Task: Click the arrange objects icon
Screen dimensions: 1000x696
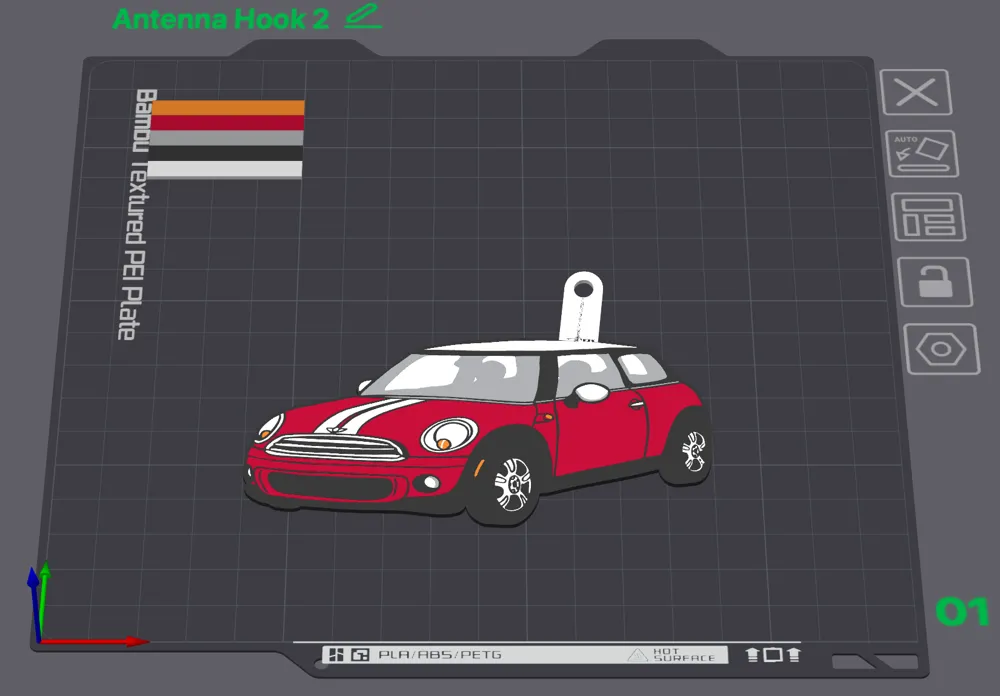Action: 928,218
